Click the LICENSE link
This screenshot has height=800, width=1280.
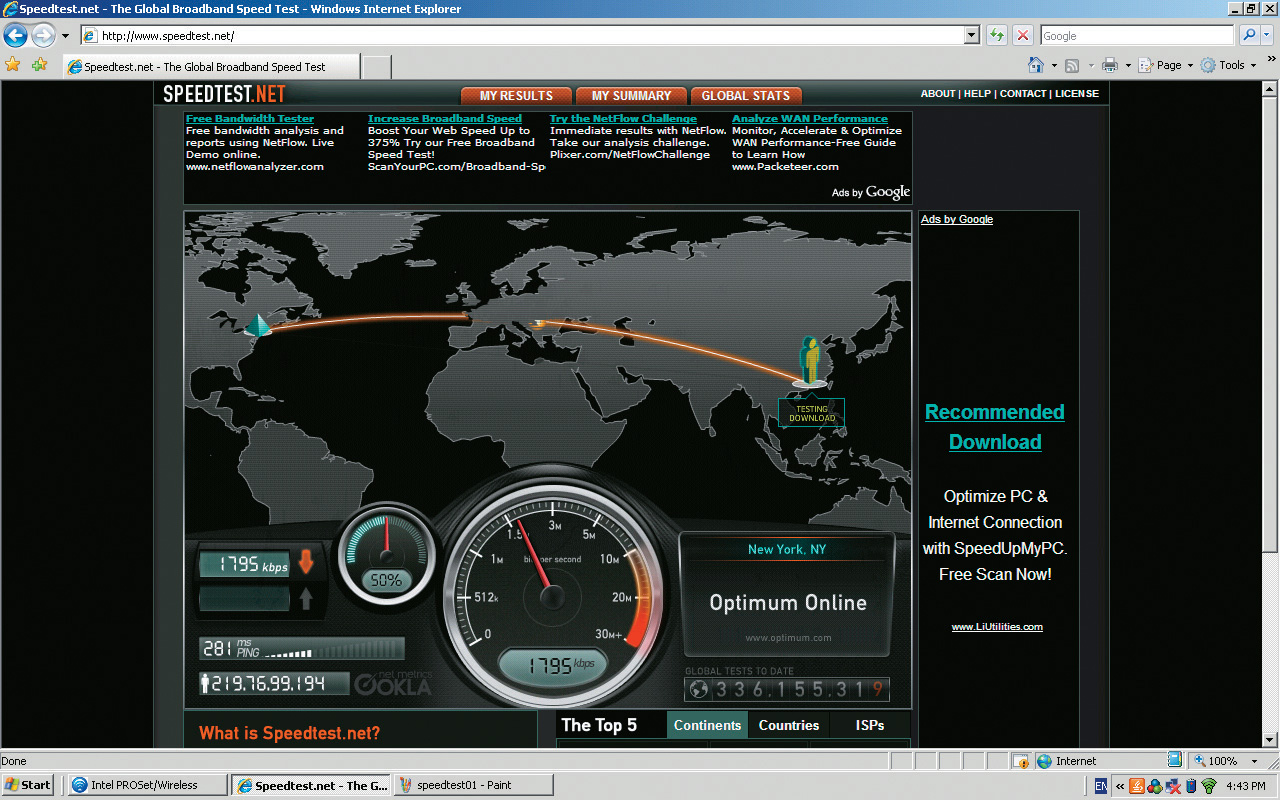point(1077,93)
